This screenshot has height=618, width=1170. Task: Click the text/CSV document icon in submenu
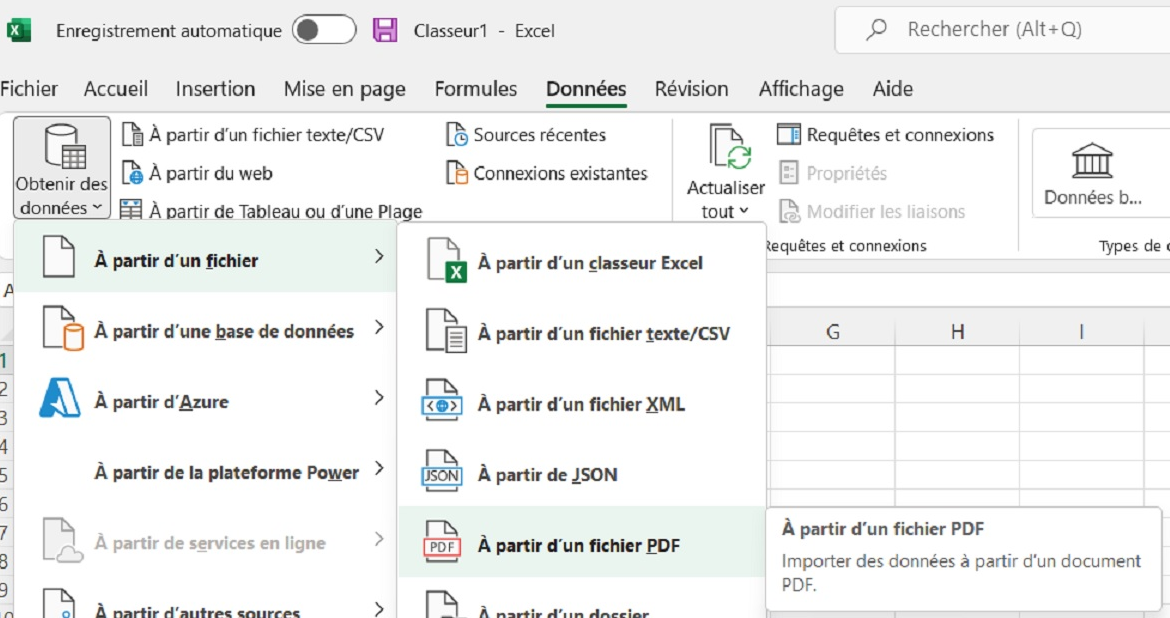coord(446,331)
